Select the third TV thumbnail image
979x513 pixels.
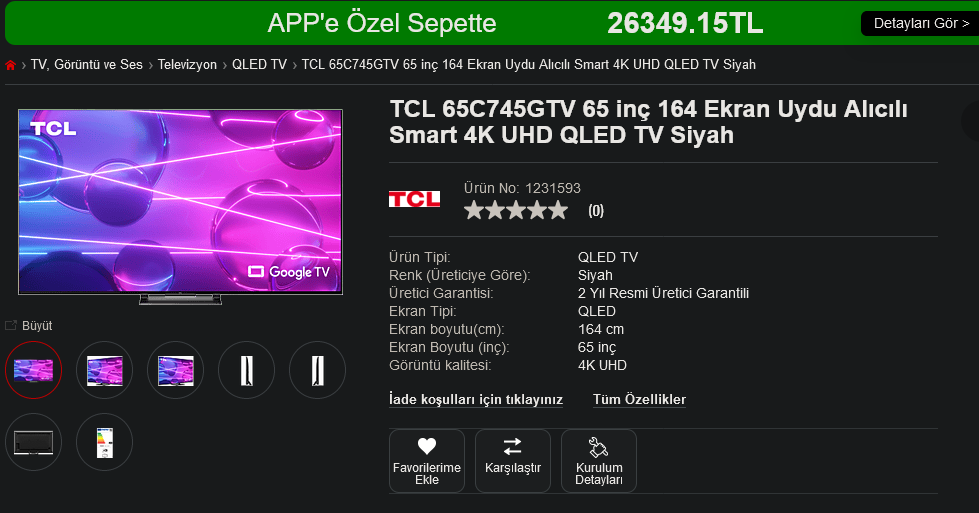pyautogui.click(x=175, y=370)
